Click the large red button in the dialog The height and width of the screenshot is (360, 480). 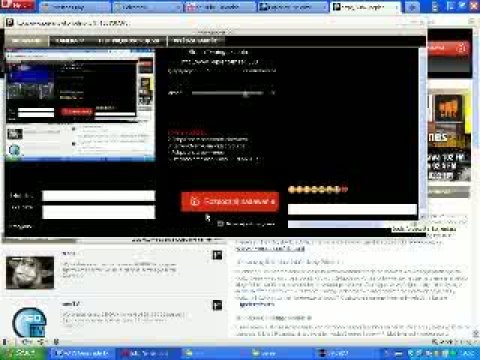click(230, 201)
